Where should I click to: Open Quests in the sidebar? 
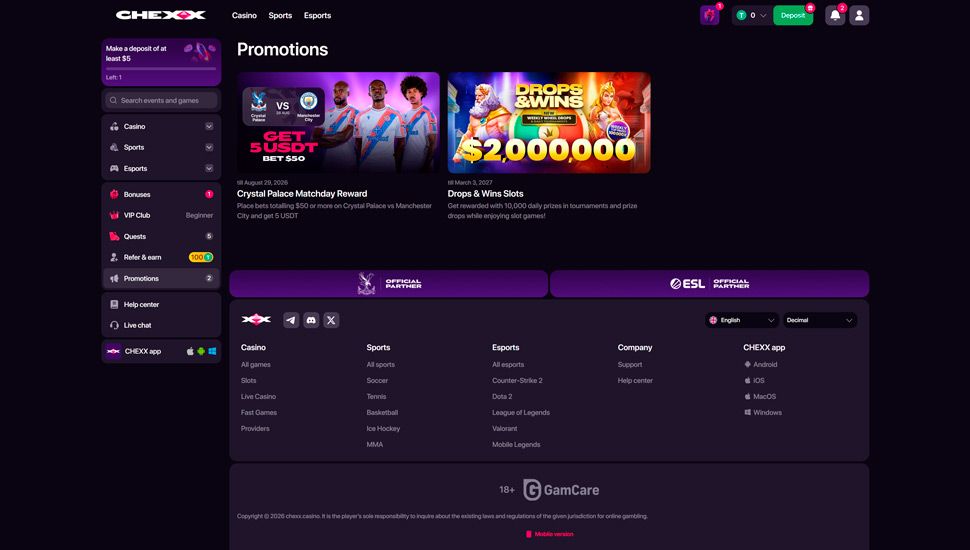pyautogui.click(x=161, y=236)
